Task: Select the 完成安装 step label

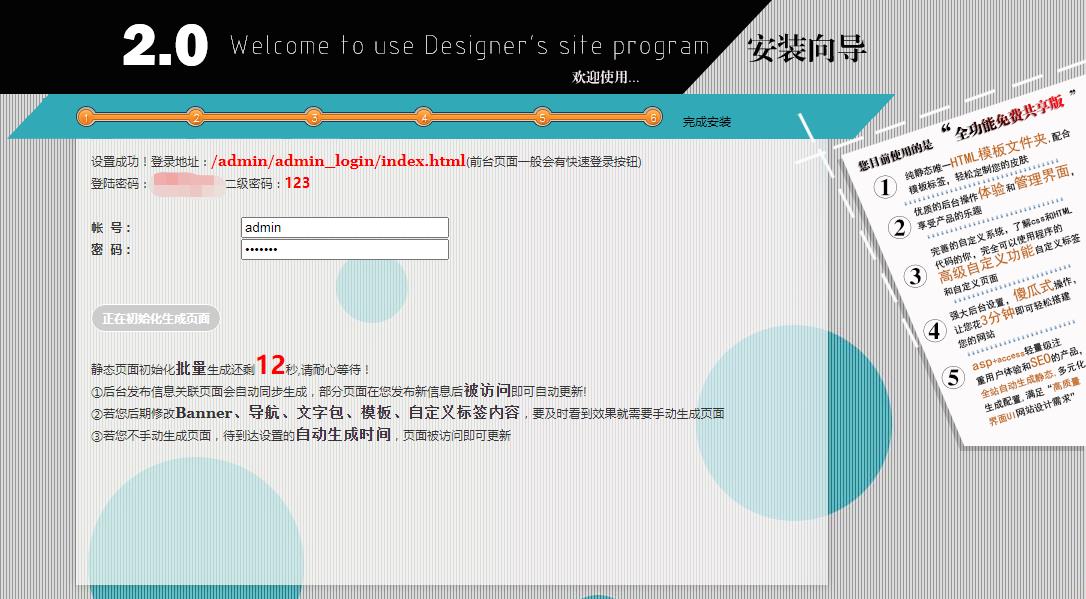Action: [x=706, y=122]
